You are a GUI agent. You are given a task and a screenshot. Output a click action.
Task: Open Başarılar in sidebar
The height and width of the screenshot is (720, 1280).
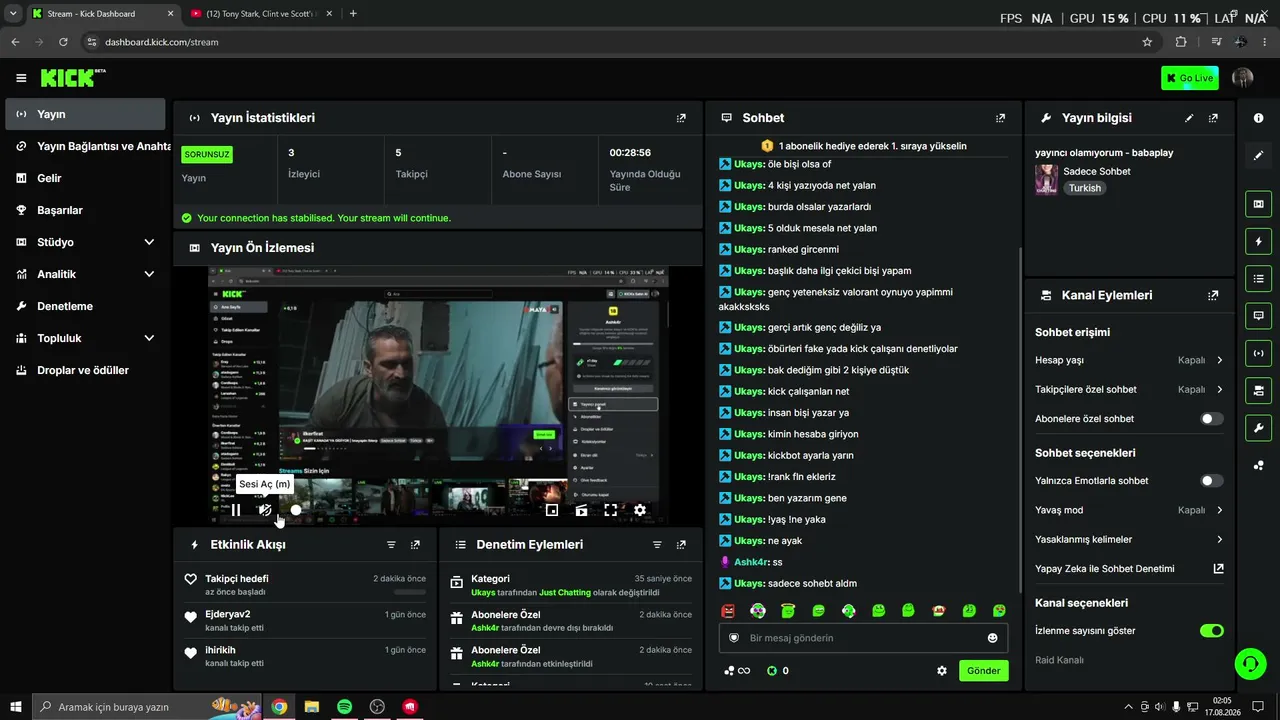pos(85,210)
